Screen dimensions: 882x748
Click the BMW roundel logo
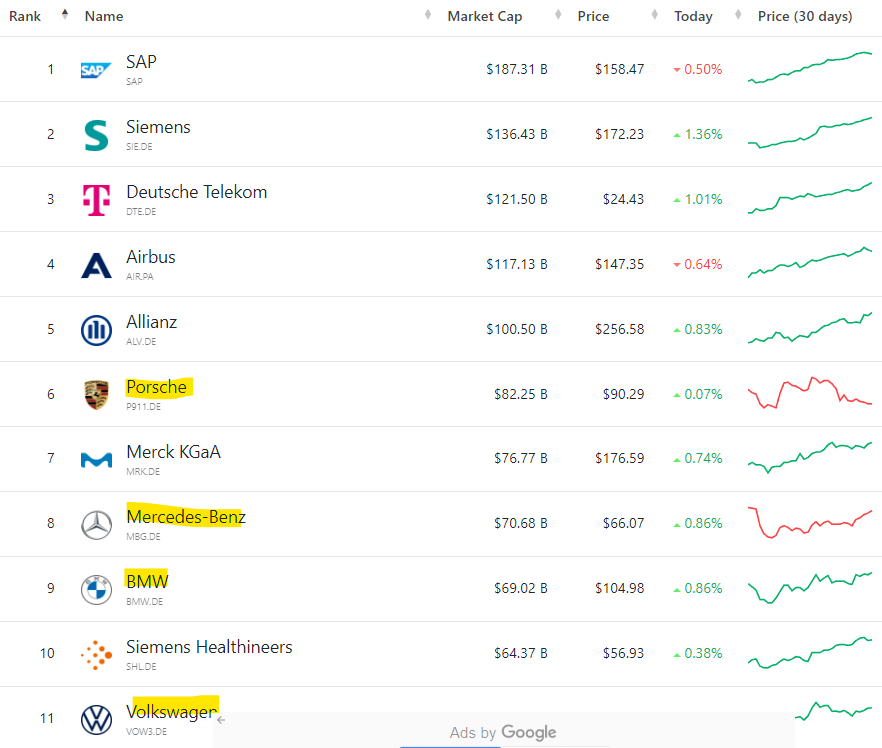[96, 590]
